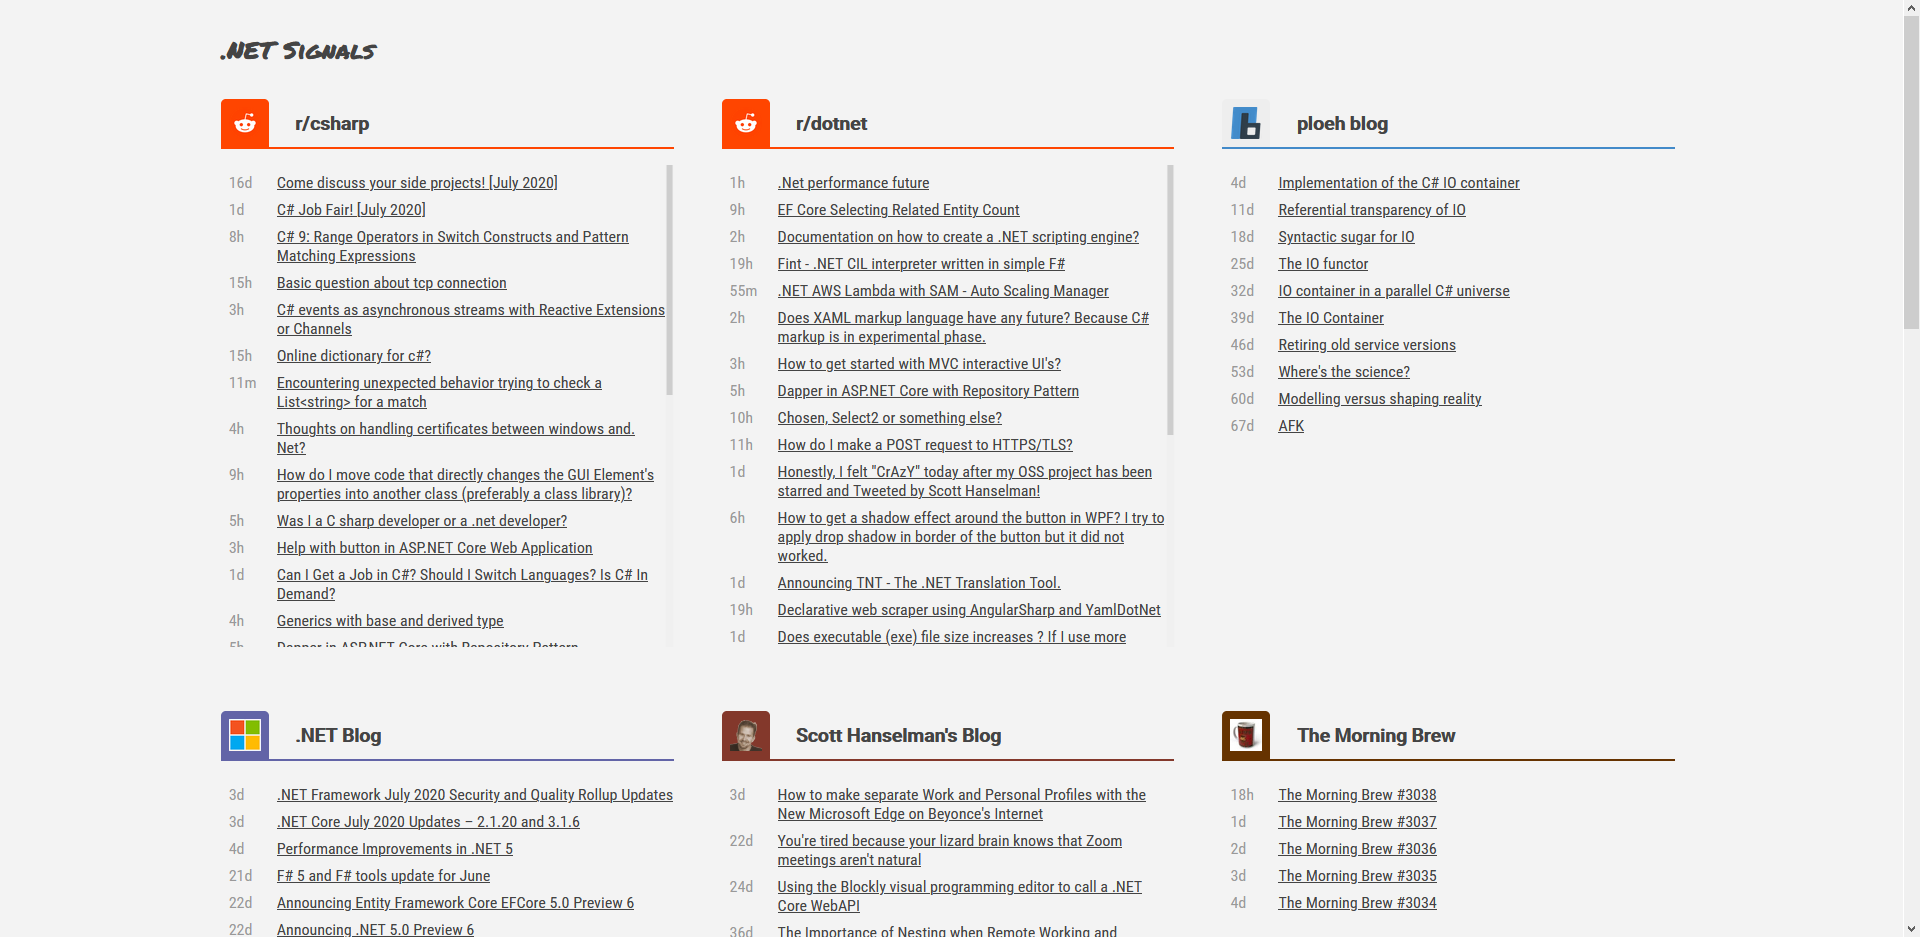The width and height of the screenshot is (1920, 937).
Task: Open "Implementation of the C# IO container" article
Action: pos(1398,183)
